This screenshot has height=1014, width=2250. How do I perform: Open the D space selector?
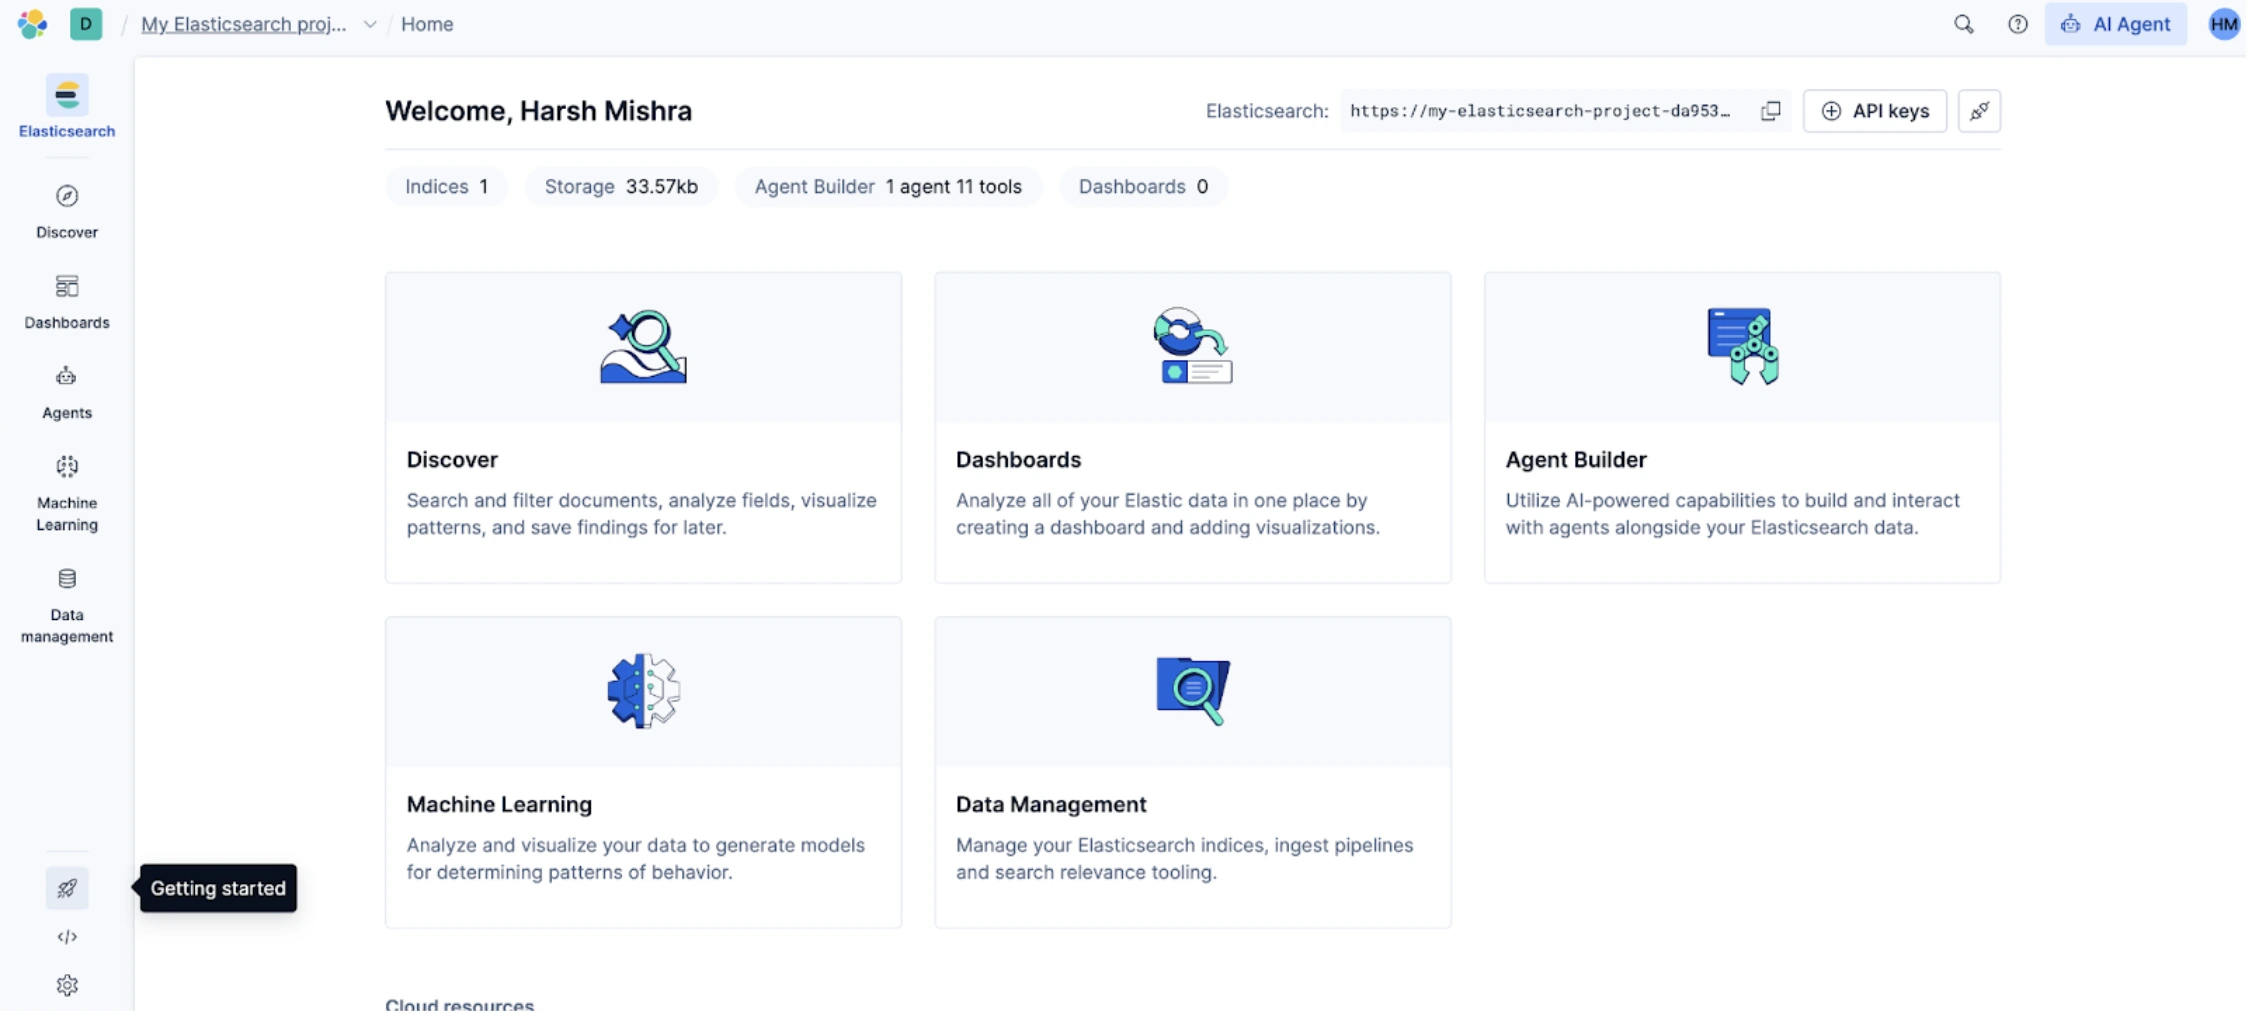point(86,24)
